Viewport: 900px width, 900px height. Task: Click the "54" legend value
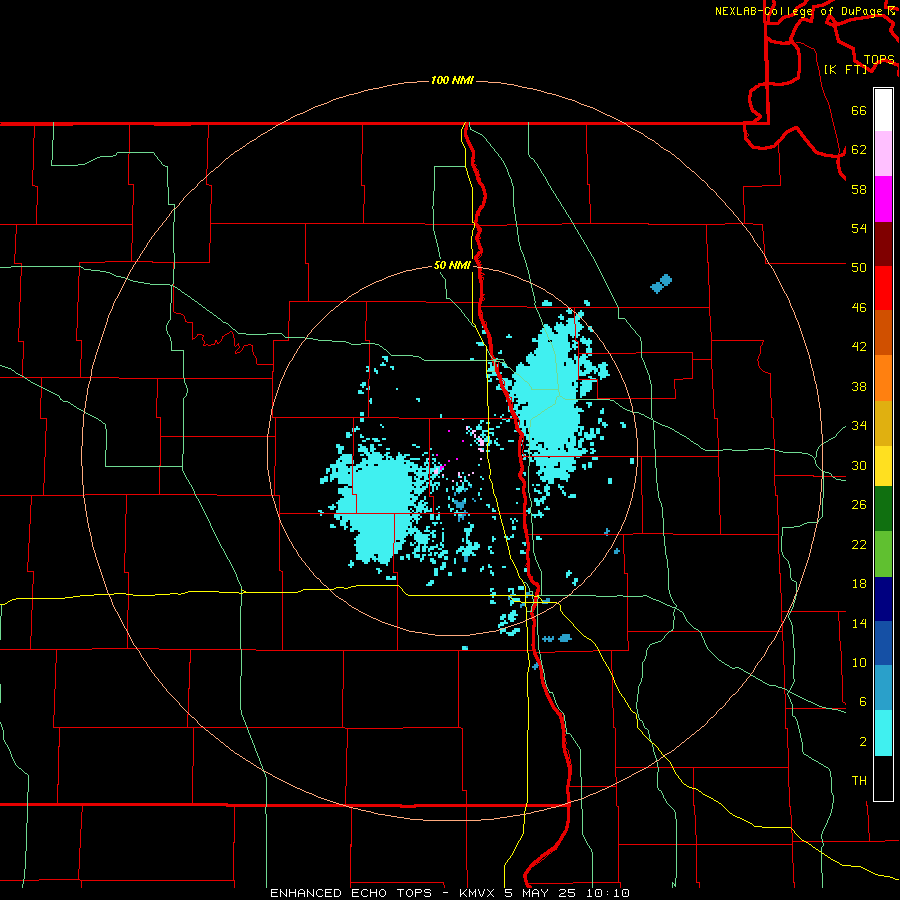(859, 228)
